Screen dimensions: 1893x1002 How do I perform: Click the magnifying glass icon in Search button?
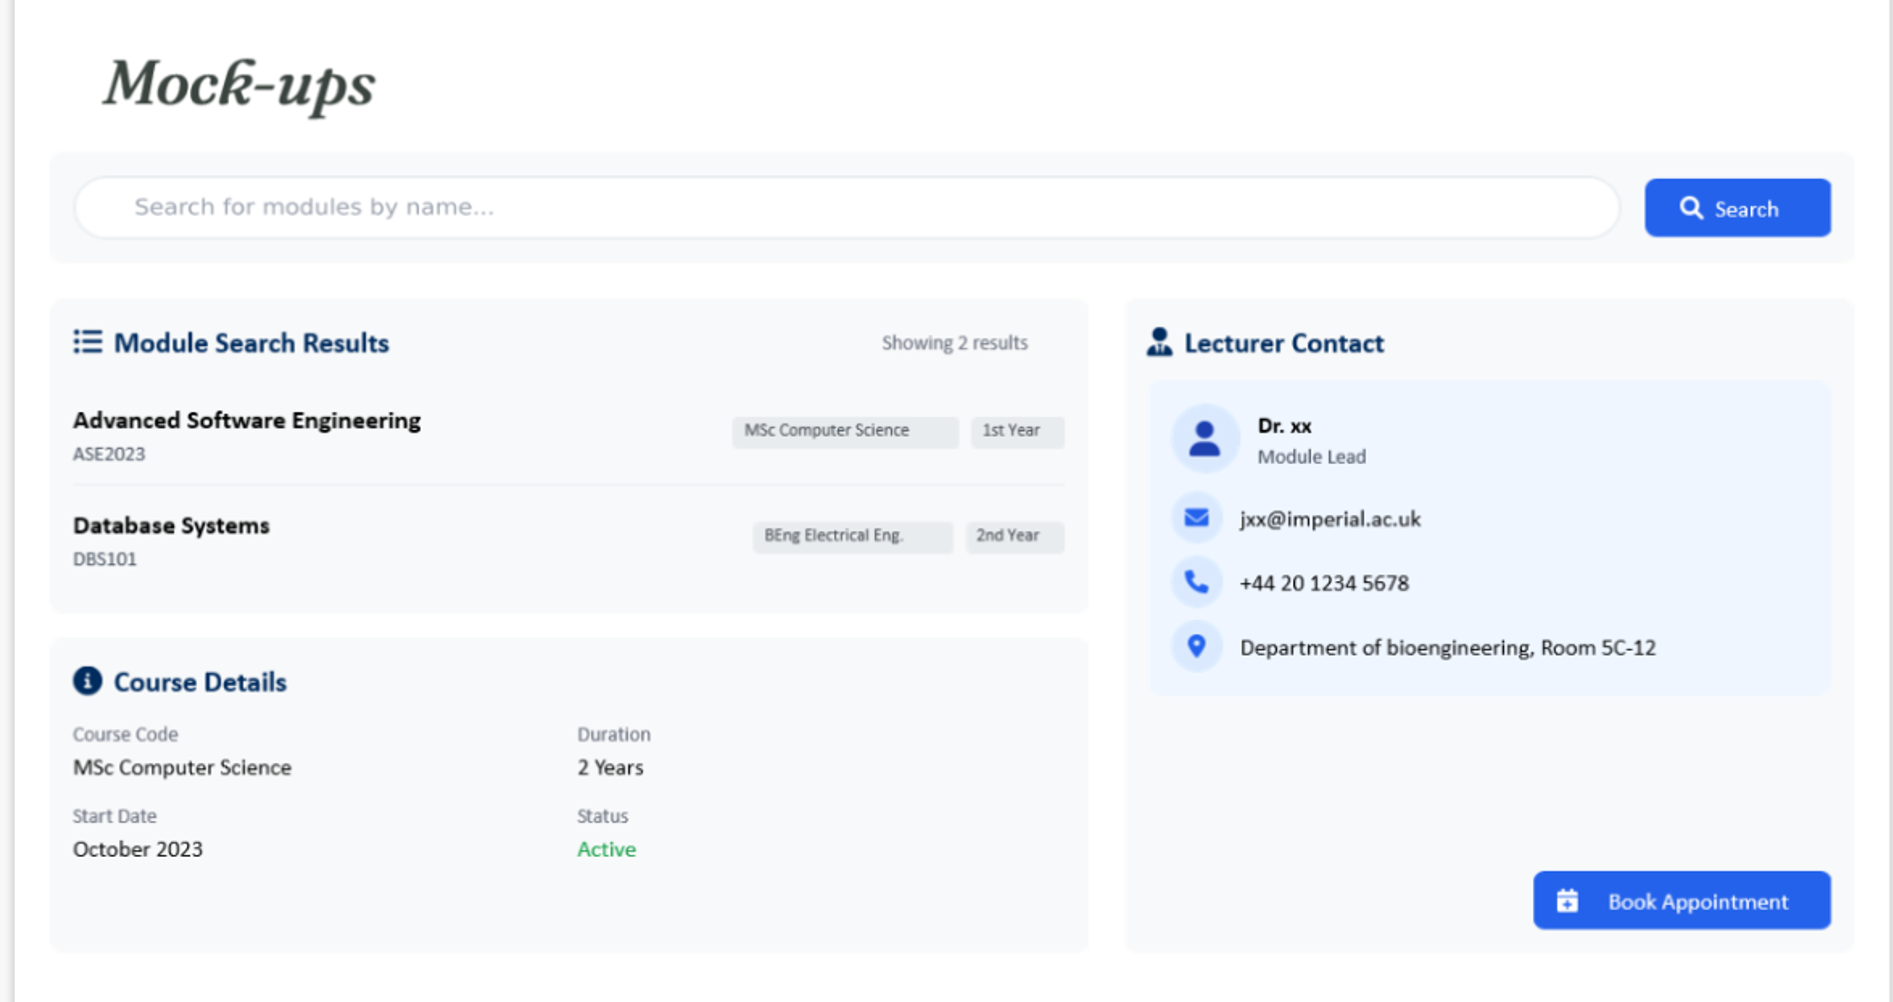[1690, 208]
